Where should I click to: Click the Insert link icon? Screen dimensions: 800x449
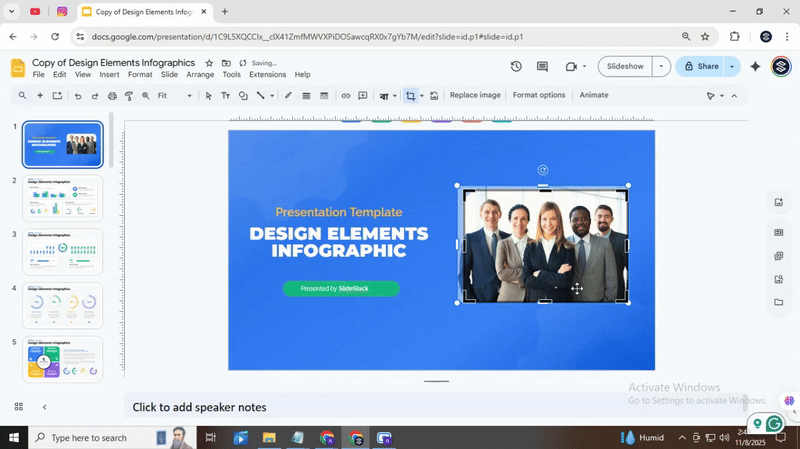click(x=346, y=96)
